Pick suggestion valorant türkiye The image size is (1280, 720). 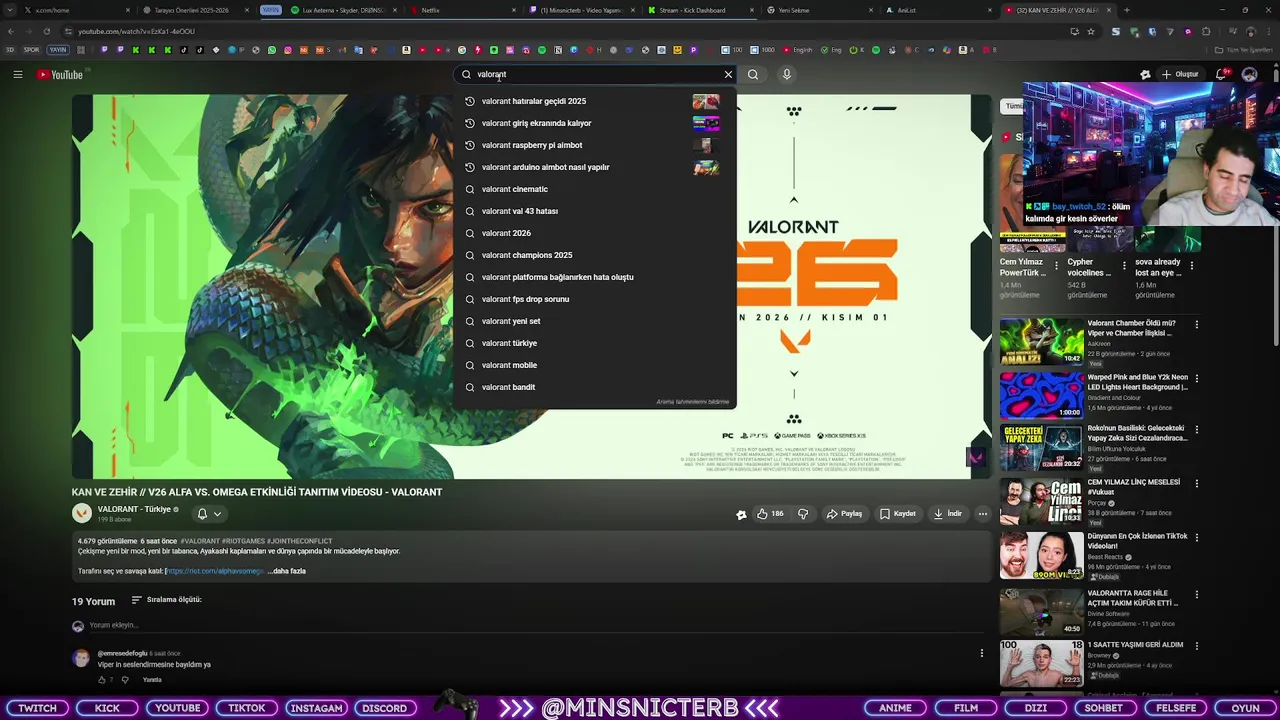point(594,343)
